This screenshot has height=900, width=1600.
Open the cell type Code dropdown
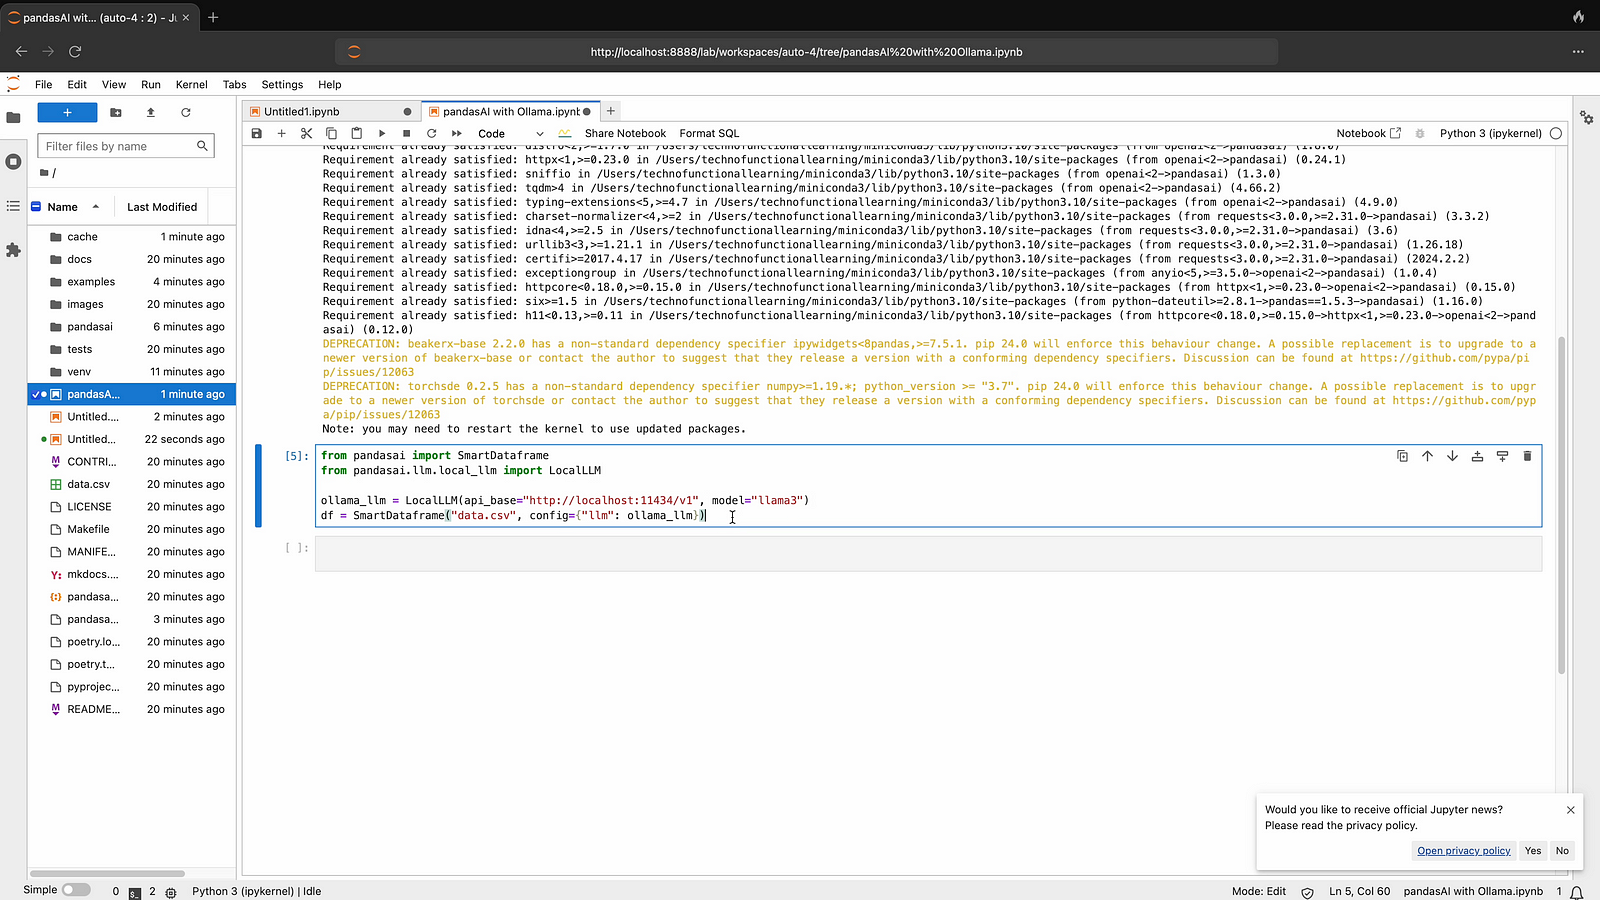(510, 133)
